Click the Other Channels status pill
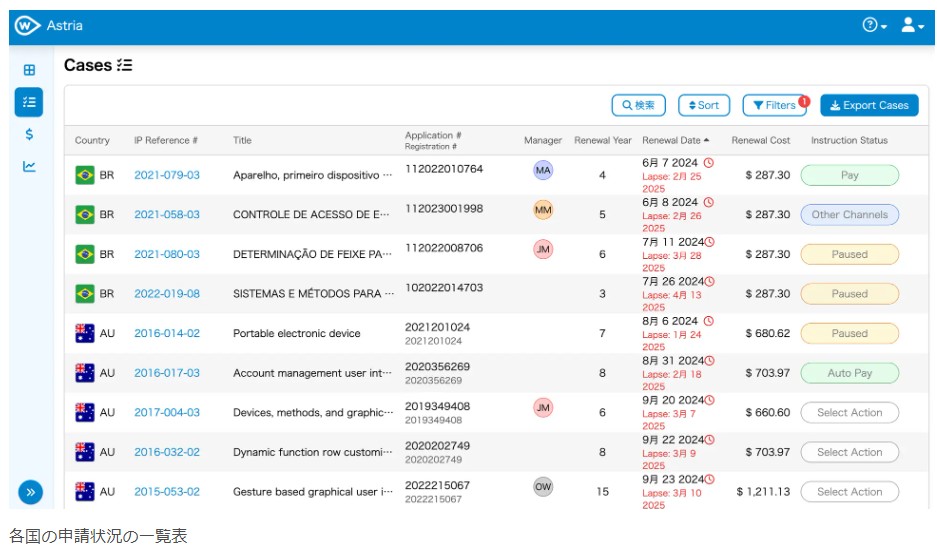 [x=849, y=214]
